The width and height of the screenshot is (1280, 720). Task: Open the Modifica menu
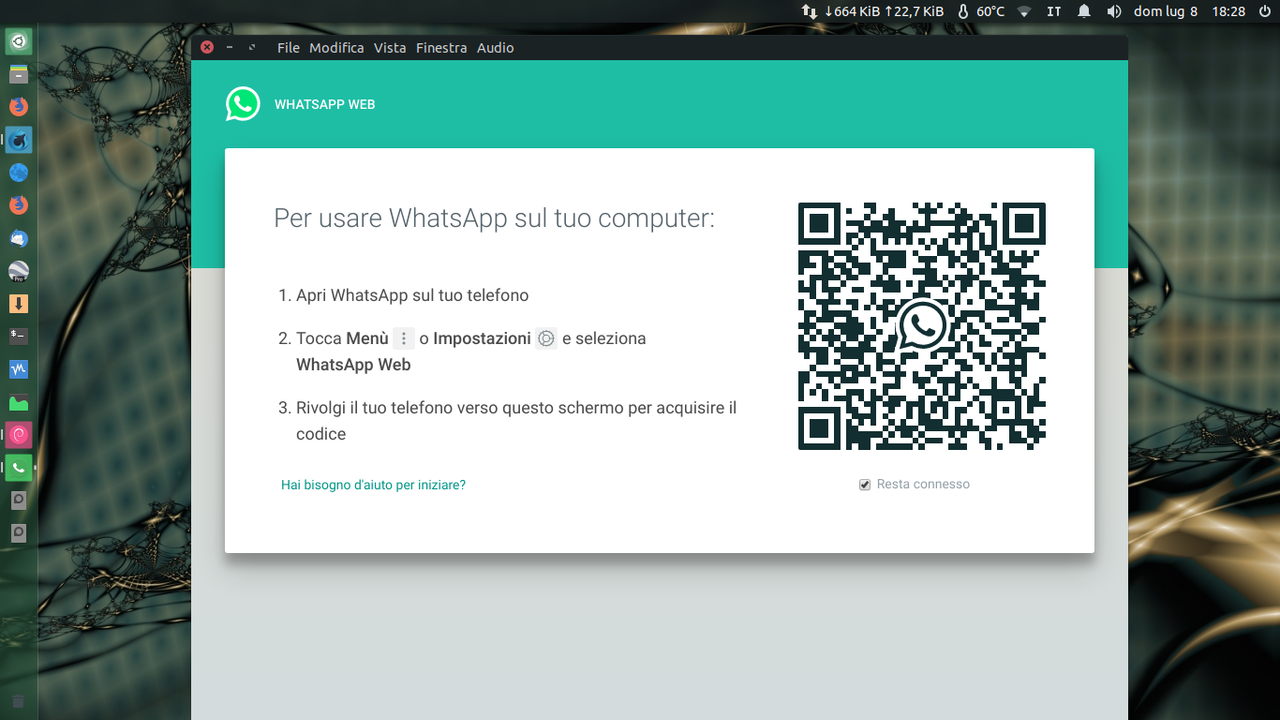coord(337,48)
